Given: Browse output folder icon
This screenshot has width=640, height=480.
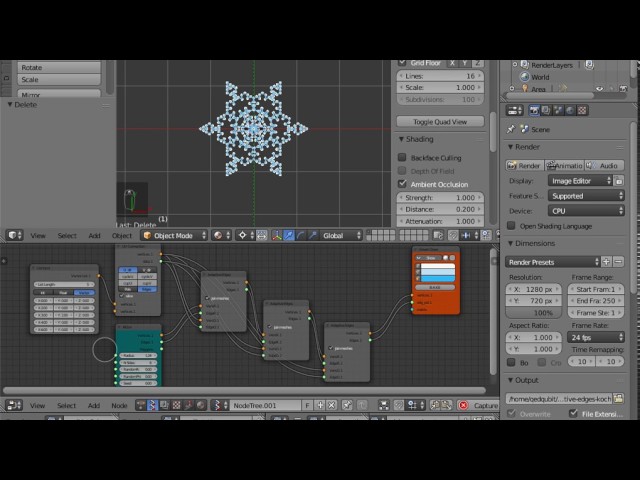Looking at the screenshot, I should pyautogui.click(x=619, y=399).
